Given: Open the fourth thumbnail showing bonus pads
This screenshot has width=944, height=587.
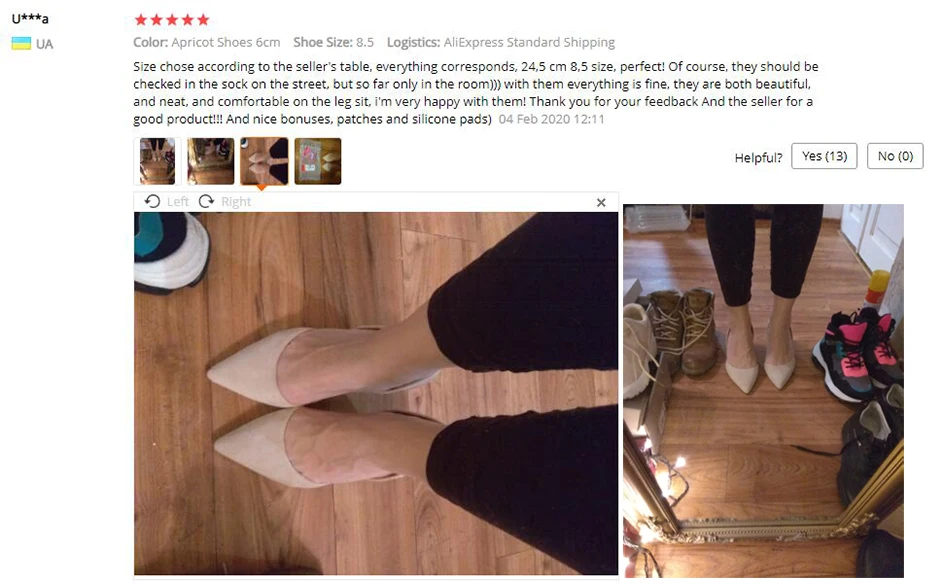Looking at the screenshot, I should click(318, 161).
